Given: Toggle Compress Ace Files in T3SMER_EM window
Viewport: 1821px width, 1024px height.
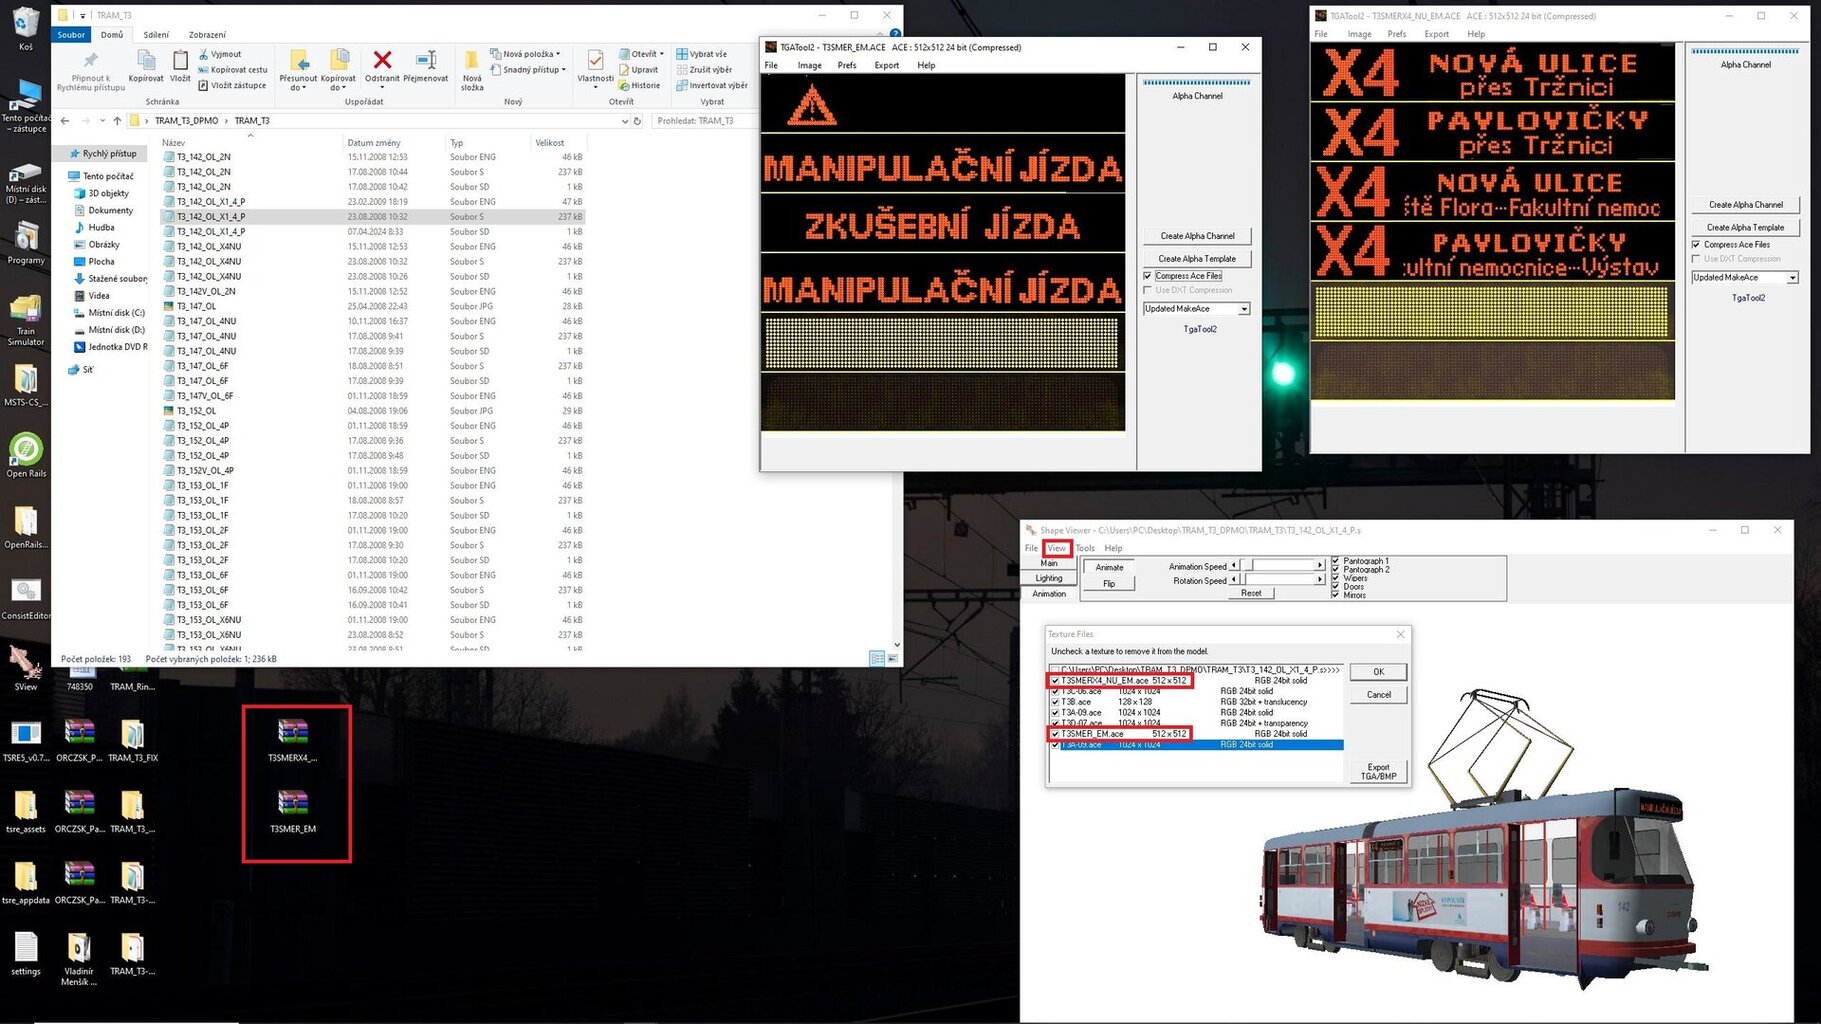Looking at the screenshot, I should [x=1148, y=276].
